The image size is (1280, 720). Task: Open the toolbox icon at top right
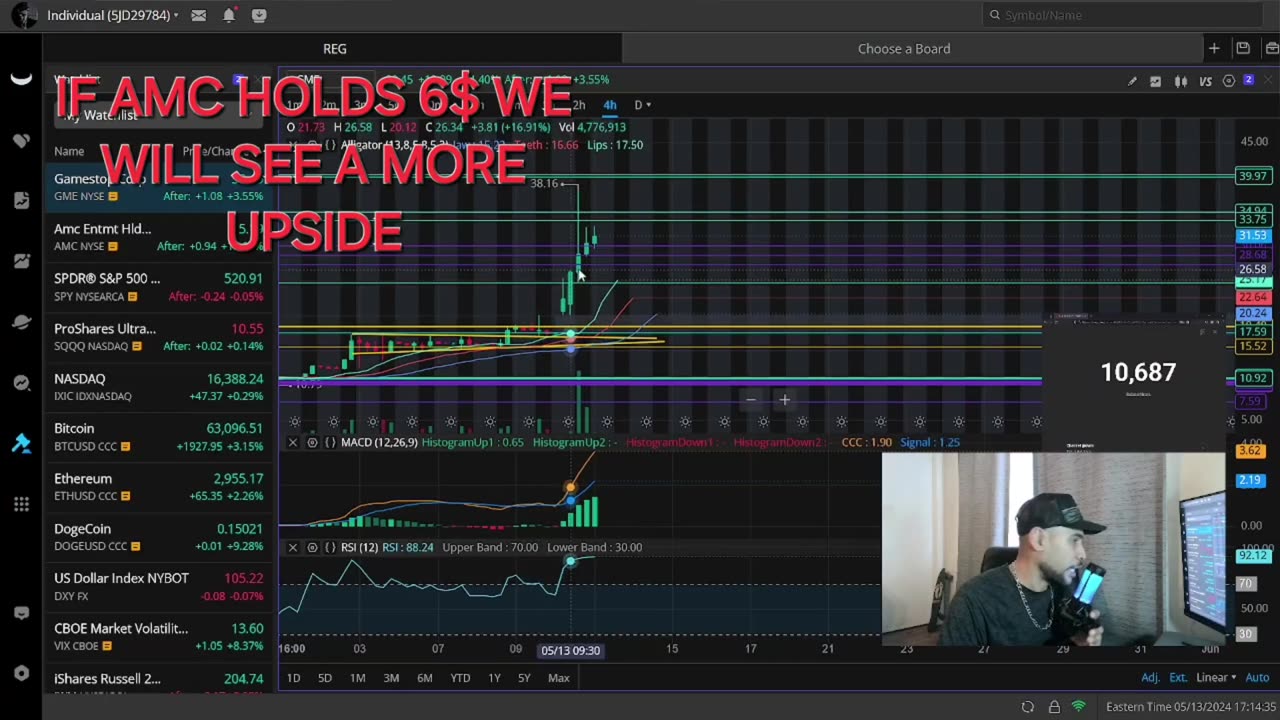1272,48
